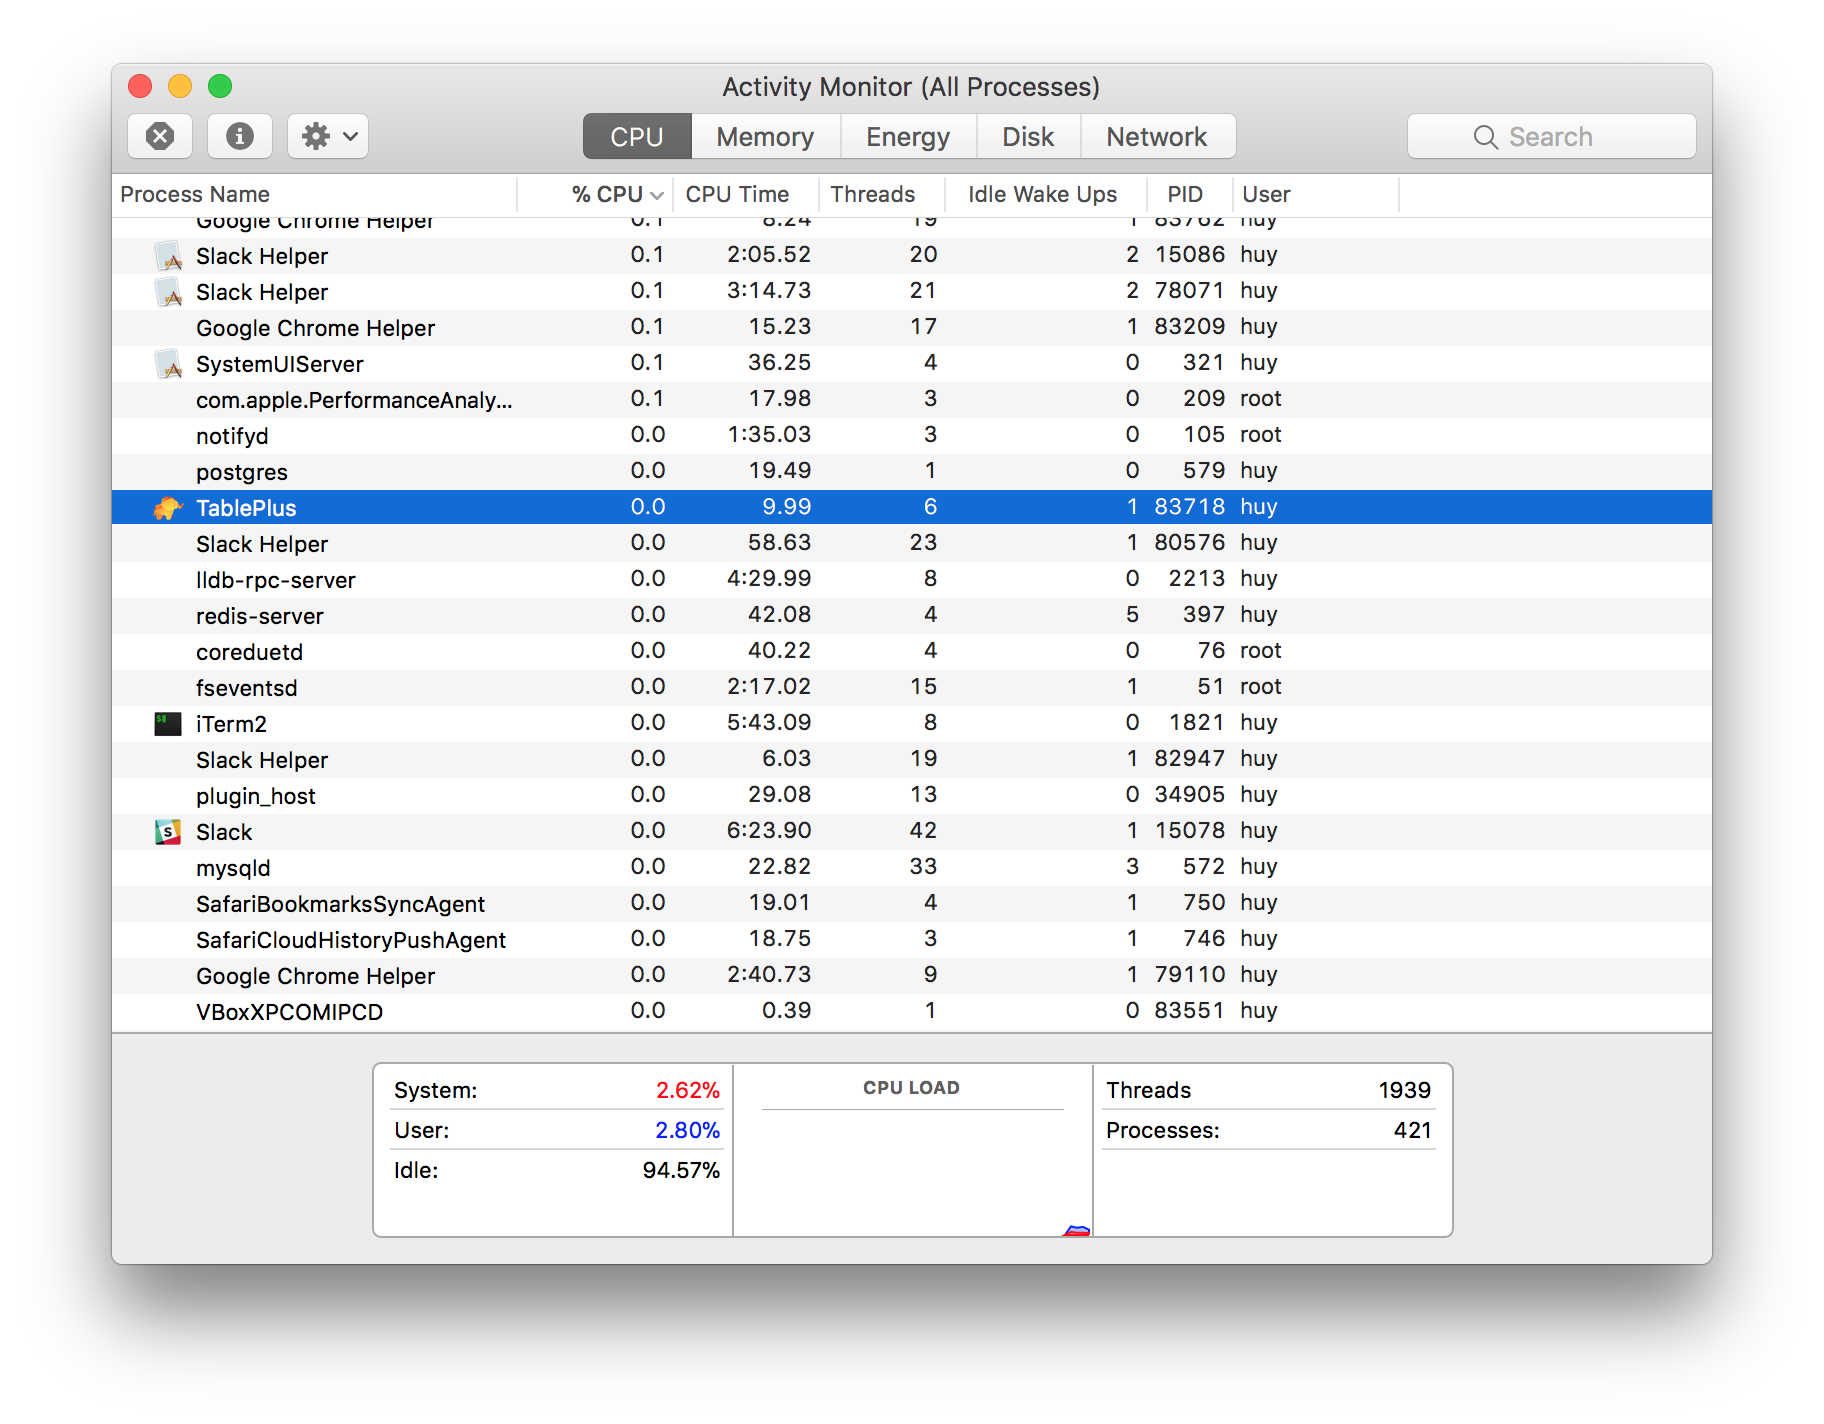
Task: Click the gear settings icon
Action: [317, 136]
